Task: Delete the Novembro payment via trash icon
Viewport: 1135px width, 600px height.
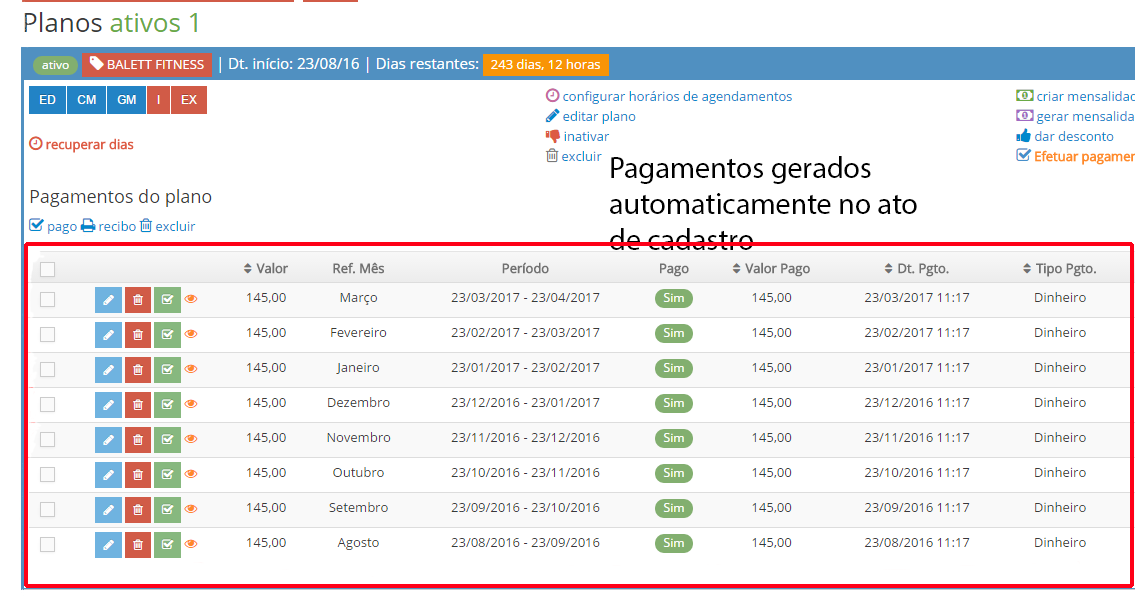Action: click(x=138, y=439)
